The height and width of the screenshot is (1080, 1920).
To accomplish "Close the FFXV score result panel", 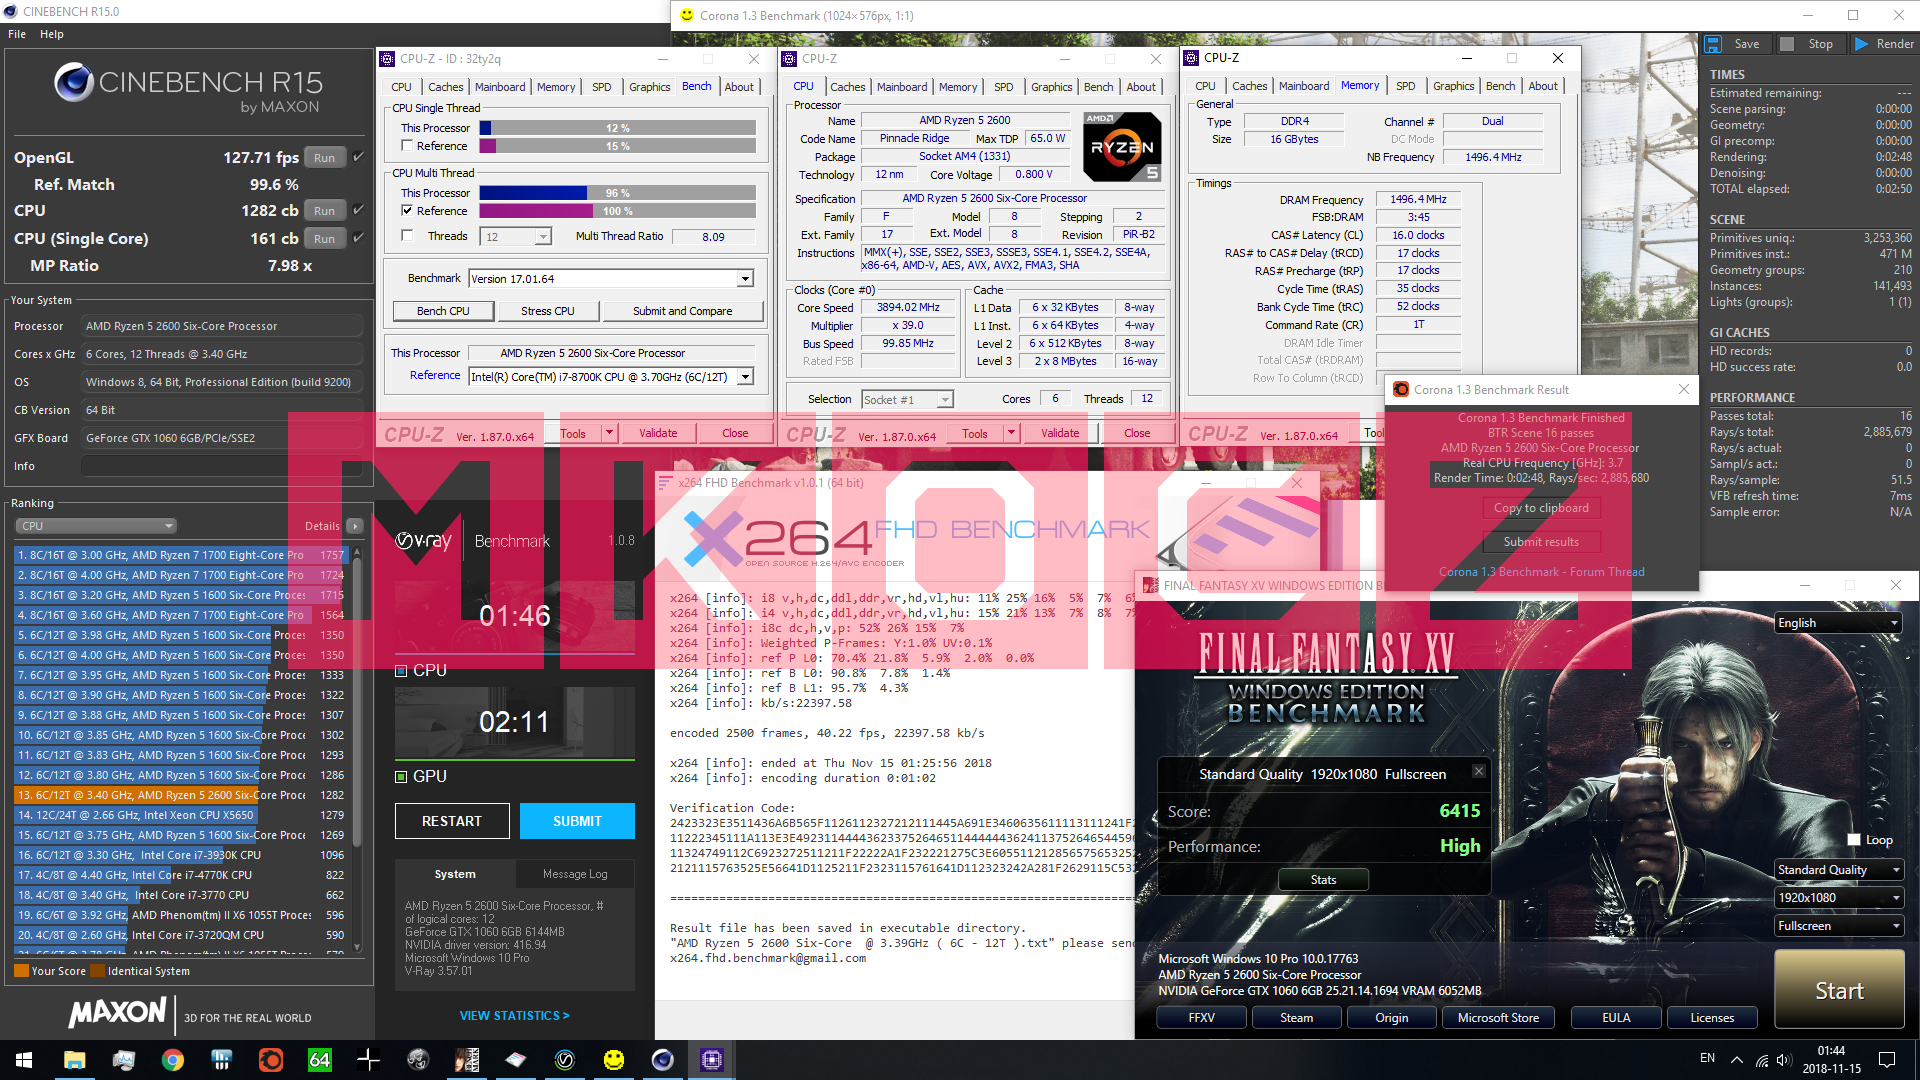I will pyautogui.click(x=1479, y=771).
